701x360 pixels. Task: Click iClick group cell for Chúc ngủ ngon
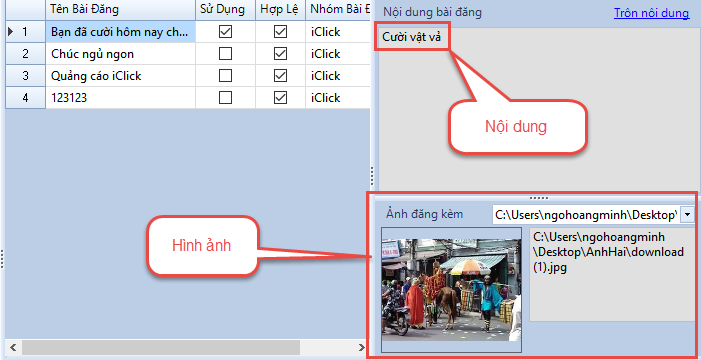[338, 54]
